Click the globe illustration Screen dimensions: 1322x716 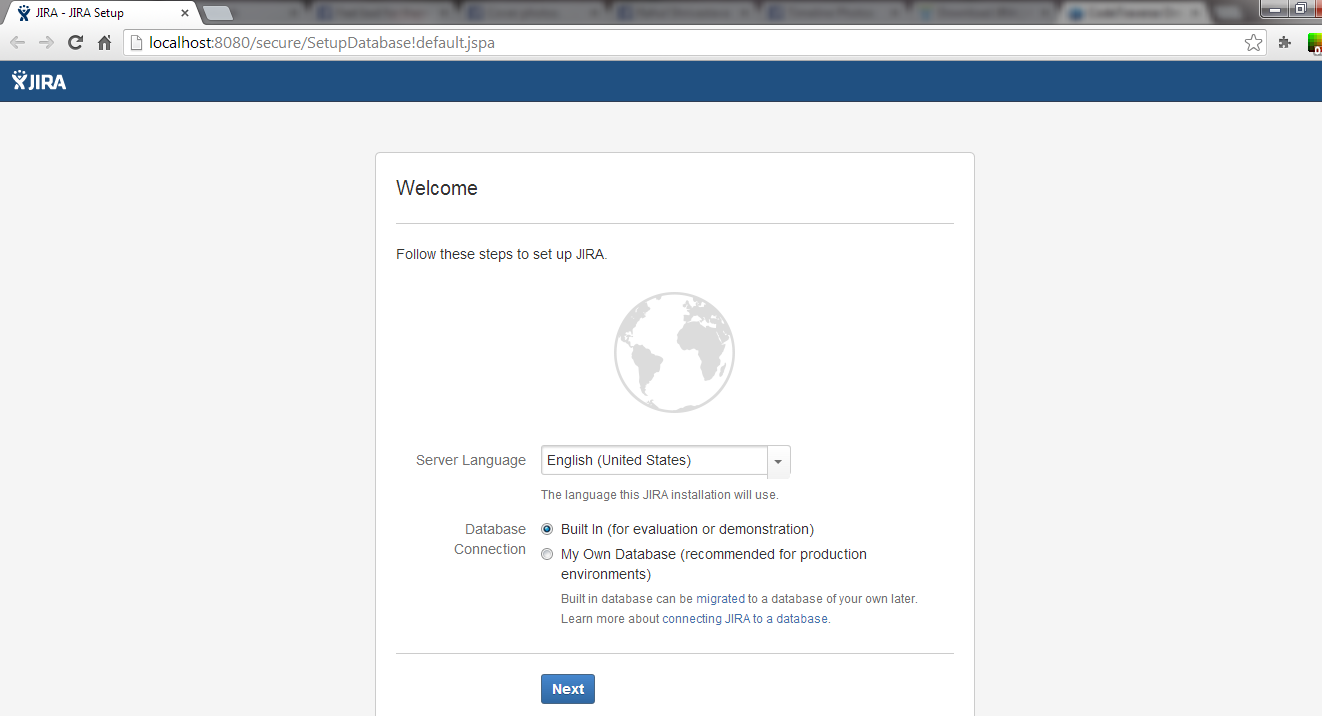point(674,352)
